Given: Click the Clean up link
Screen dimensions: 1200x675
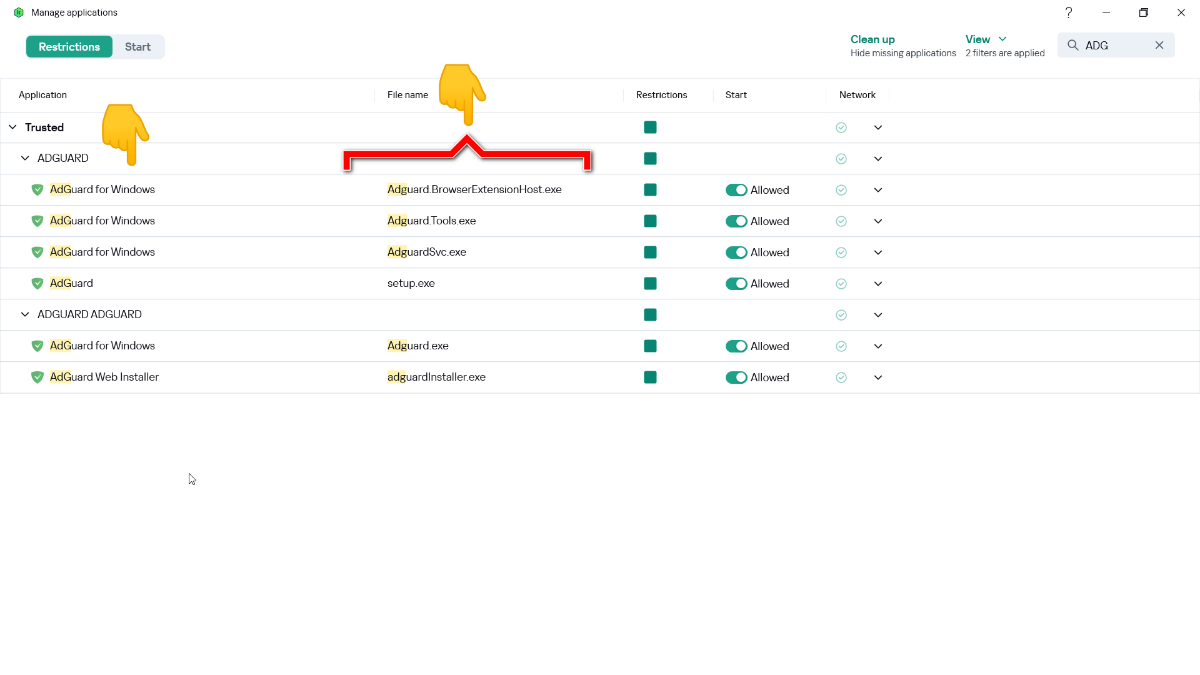Looking at the screenshot, I should 873,39.
